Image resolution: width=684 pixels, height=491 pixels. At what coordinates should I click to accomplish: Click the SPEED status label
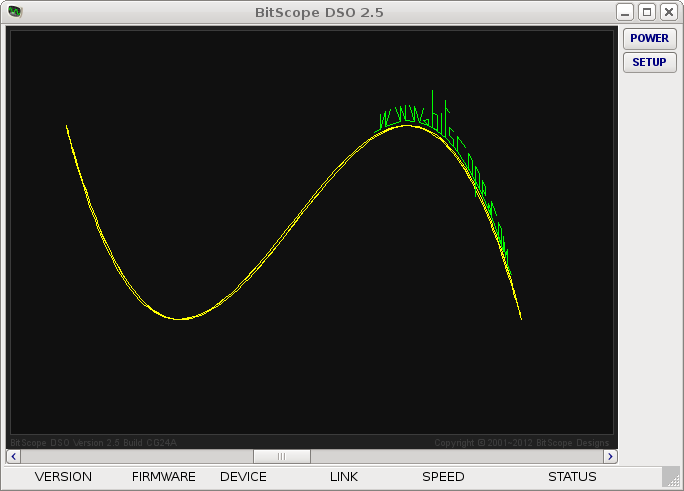(x=443, y=477)
